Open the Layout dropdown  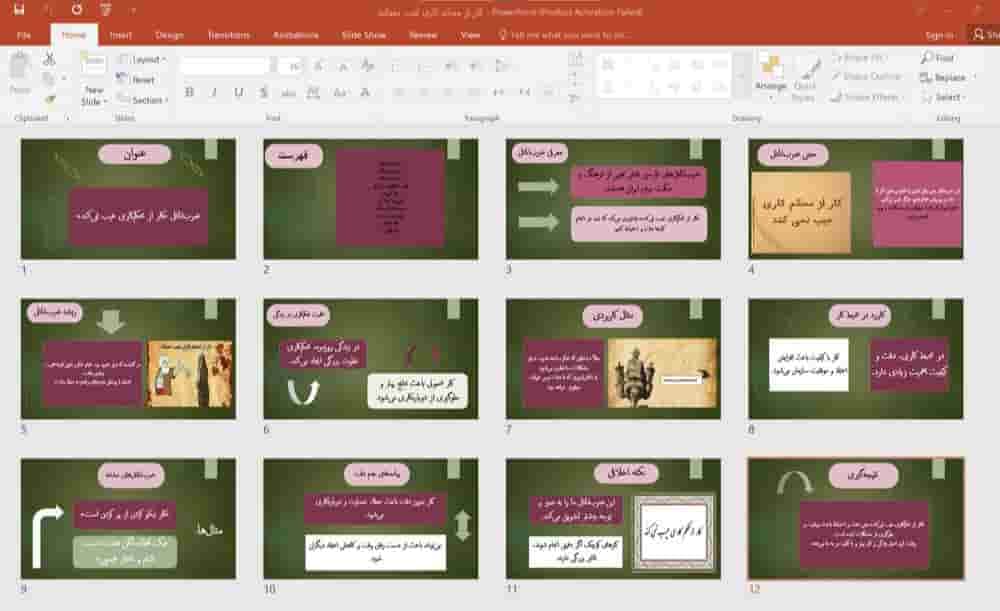(142, 59)
